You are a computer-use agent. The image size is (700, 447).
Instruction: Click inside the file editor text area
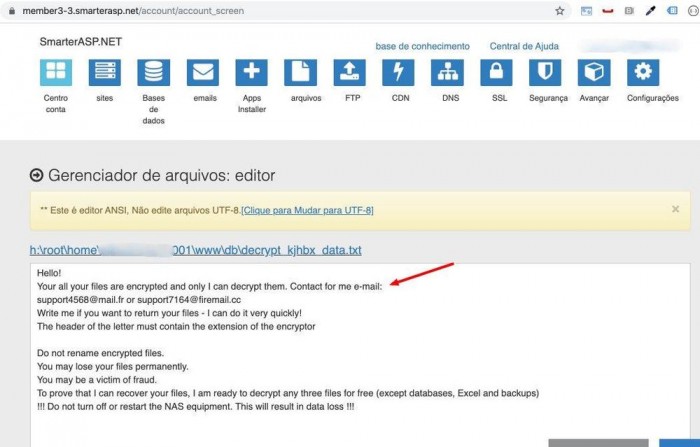point(360,355)
